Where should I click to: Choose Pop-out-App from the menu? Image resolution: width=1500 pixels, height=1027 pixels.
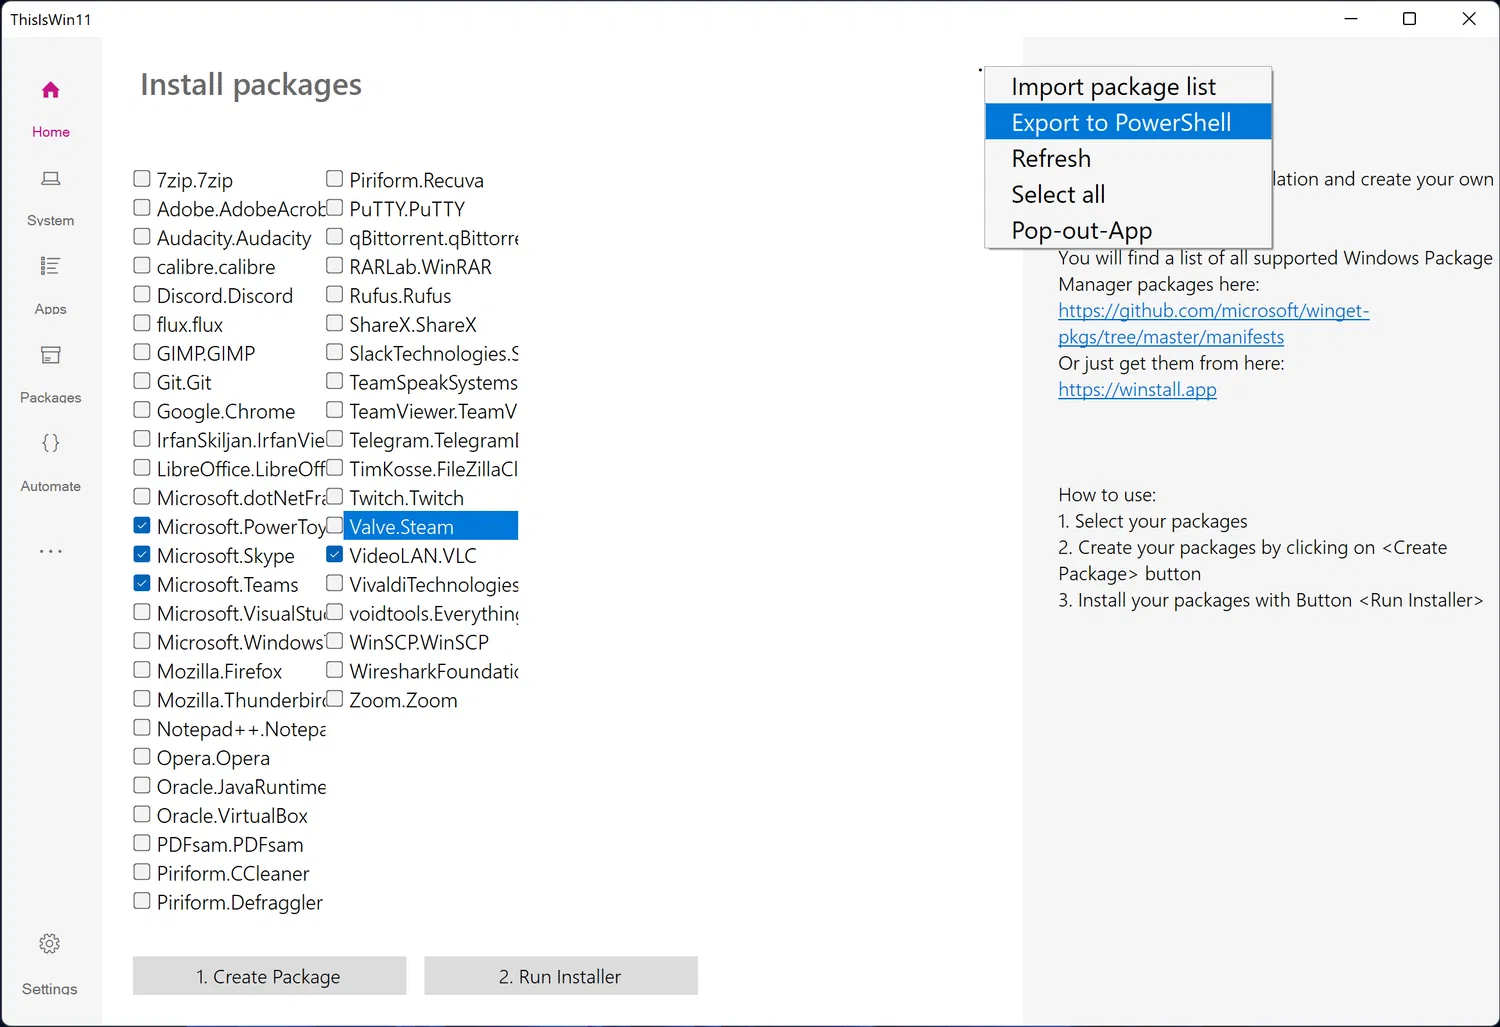[1081, 231]
